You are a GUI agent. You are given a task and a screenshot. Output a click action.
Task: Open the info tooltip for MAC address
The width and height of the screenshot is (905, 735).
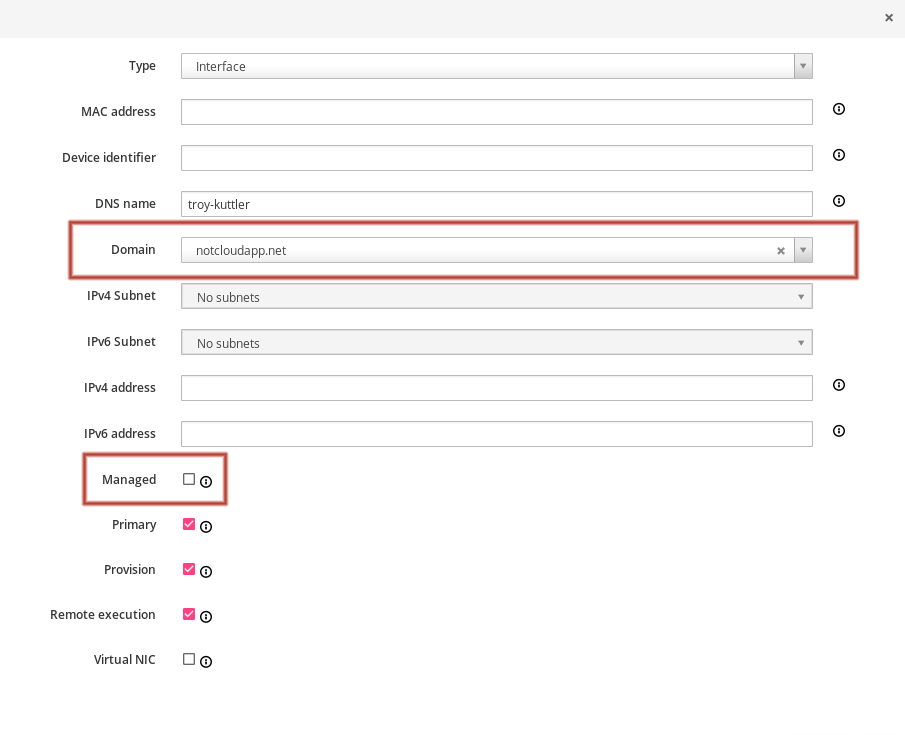coord(839,109)
